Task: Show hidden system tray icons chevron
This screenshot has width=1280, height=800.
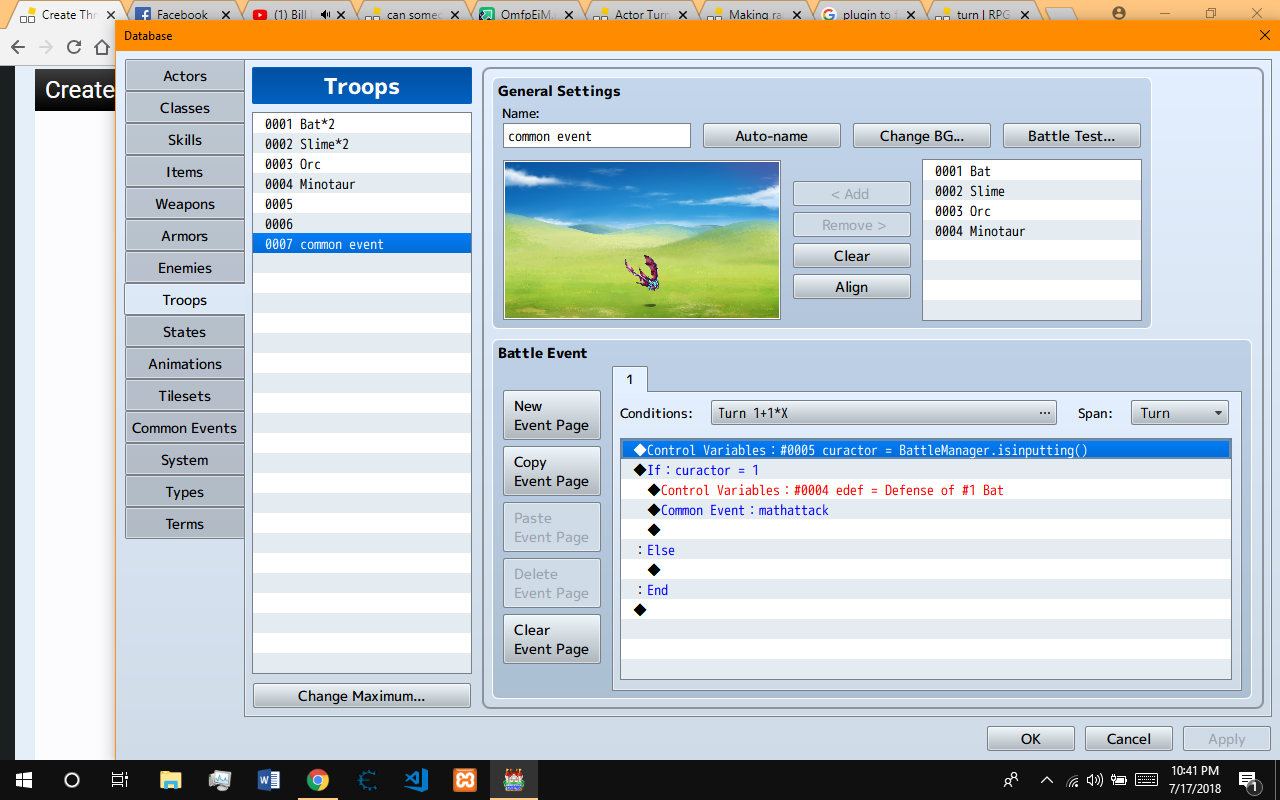Action: click(x=1047, y=780)
